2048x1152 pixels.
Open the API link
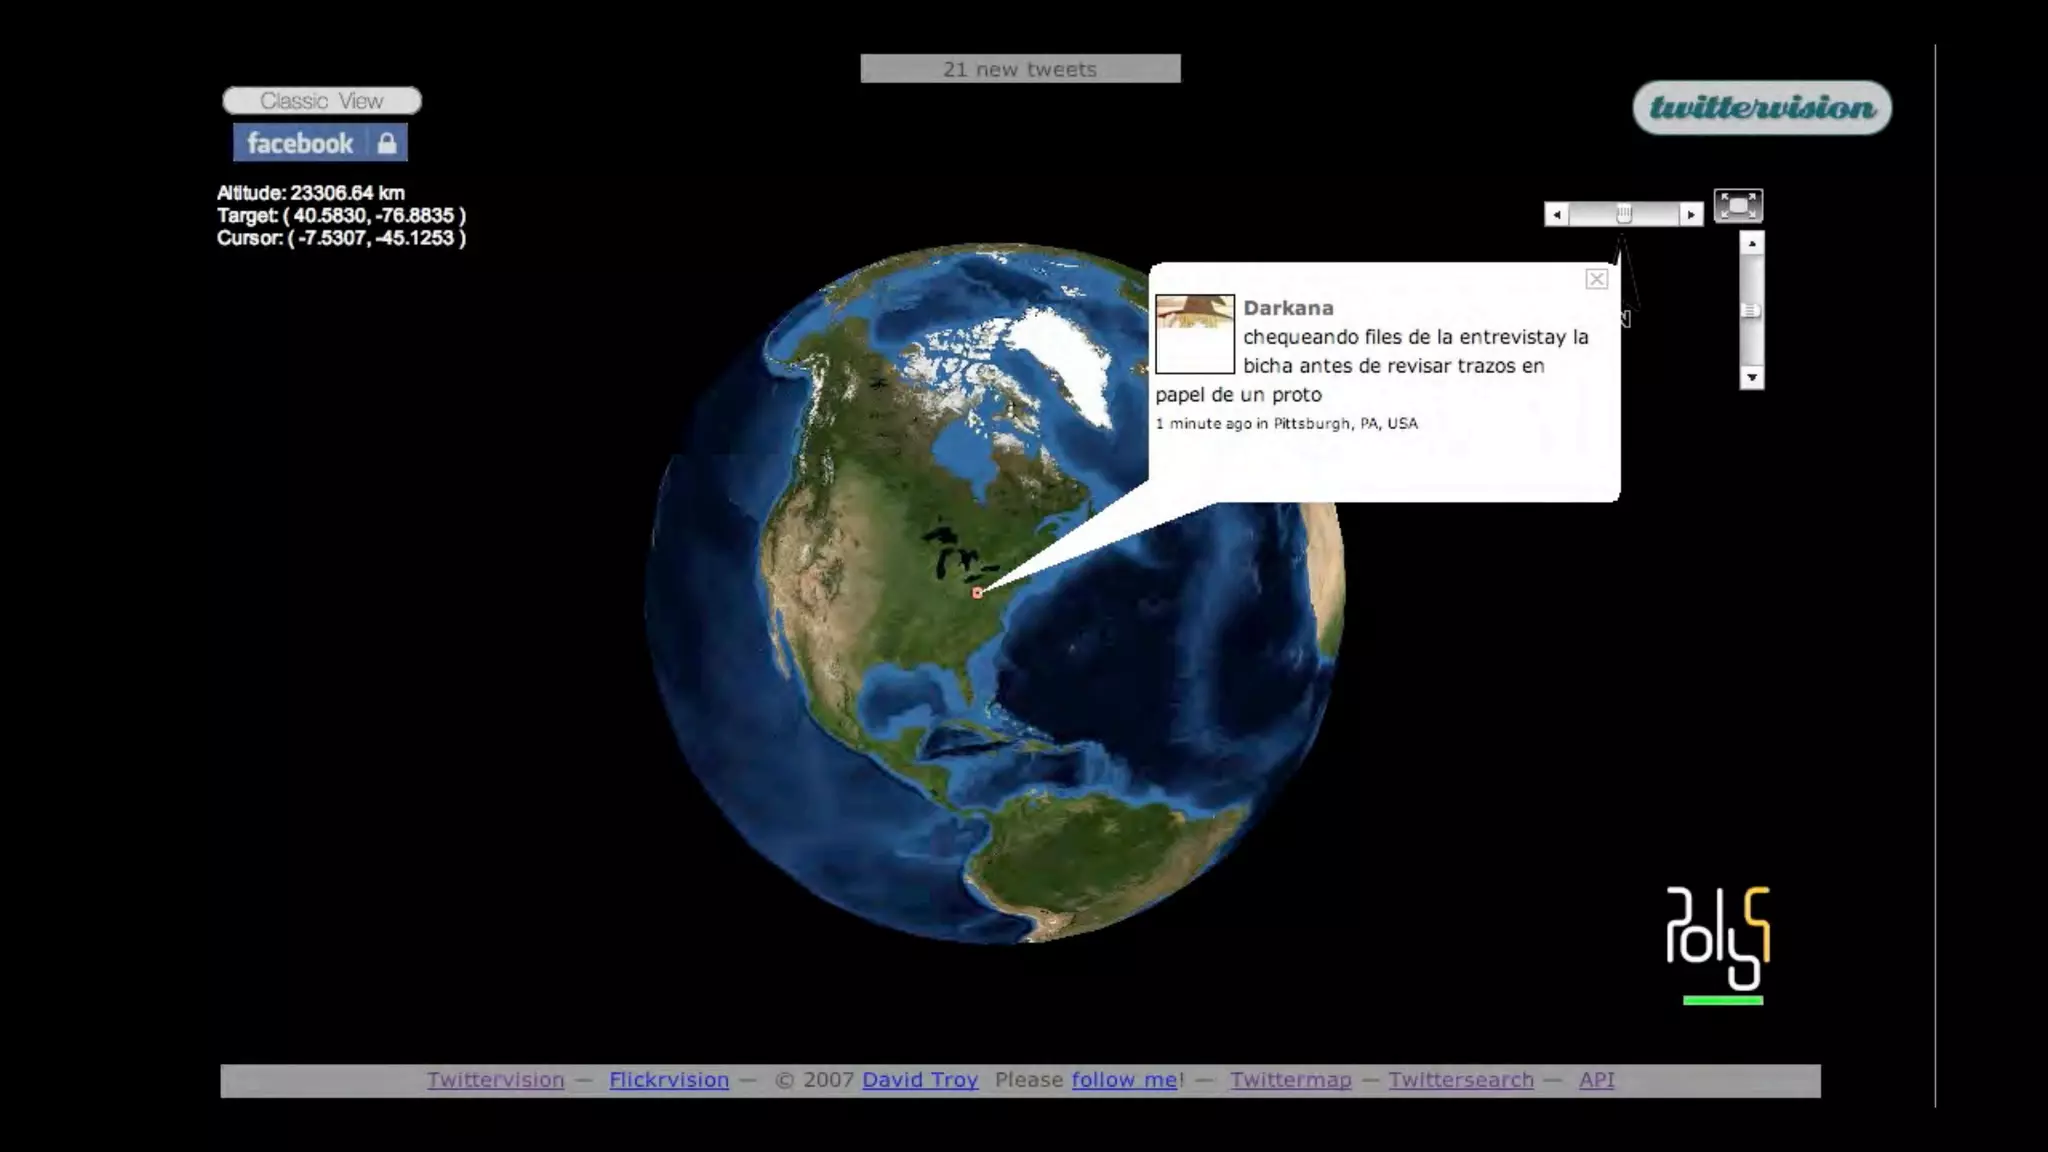pos(1596,1080)
